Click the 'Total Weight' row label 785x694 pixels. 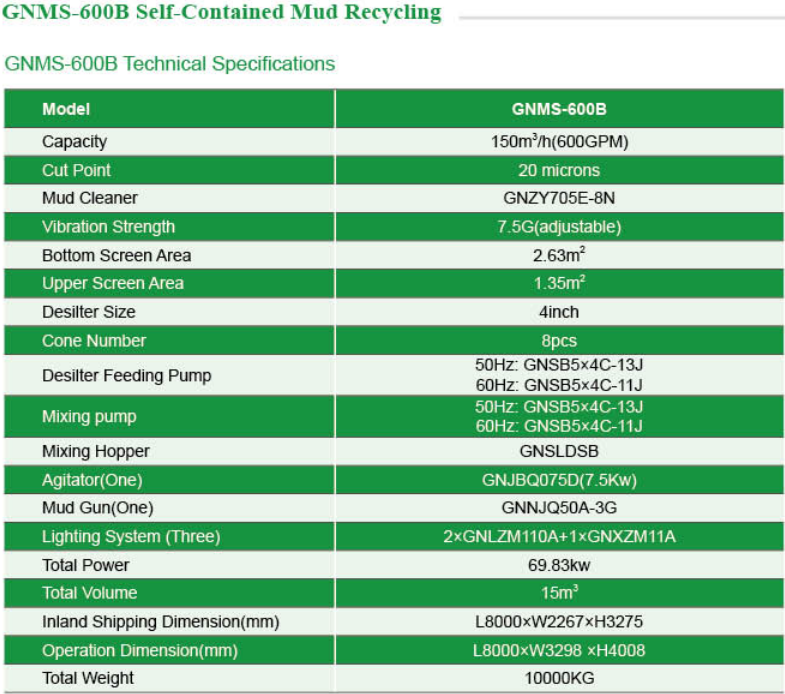click(88, 678)
